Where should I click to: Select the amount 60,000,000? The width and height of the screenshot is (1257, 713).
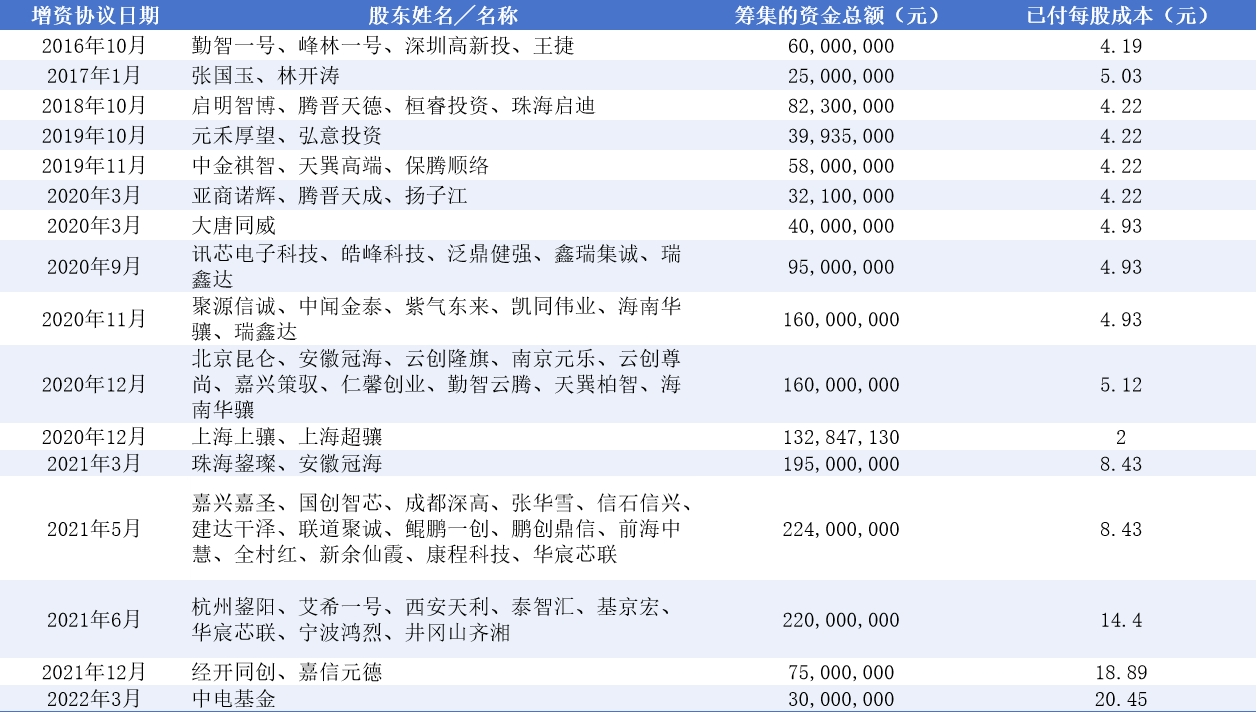(841, 46)
